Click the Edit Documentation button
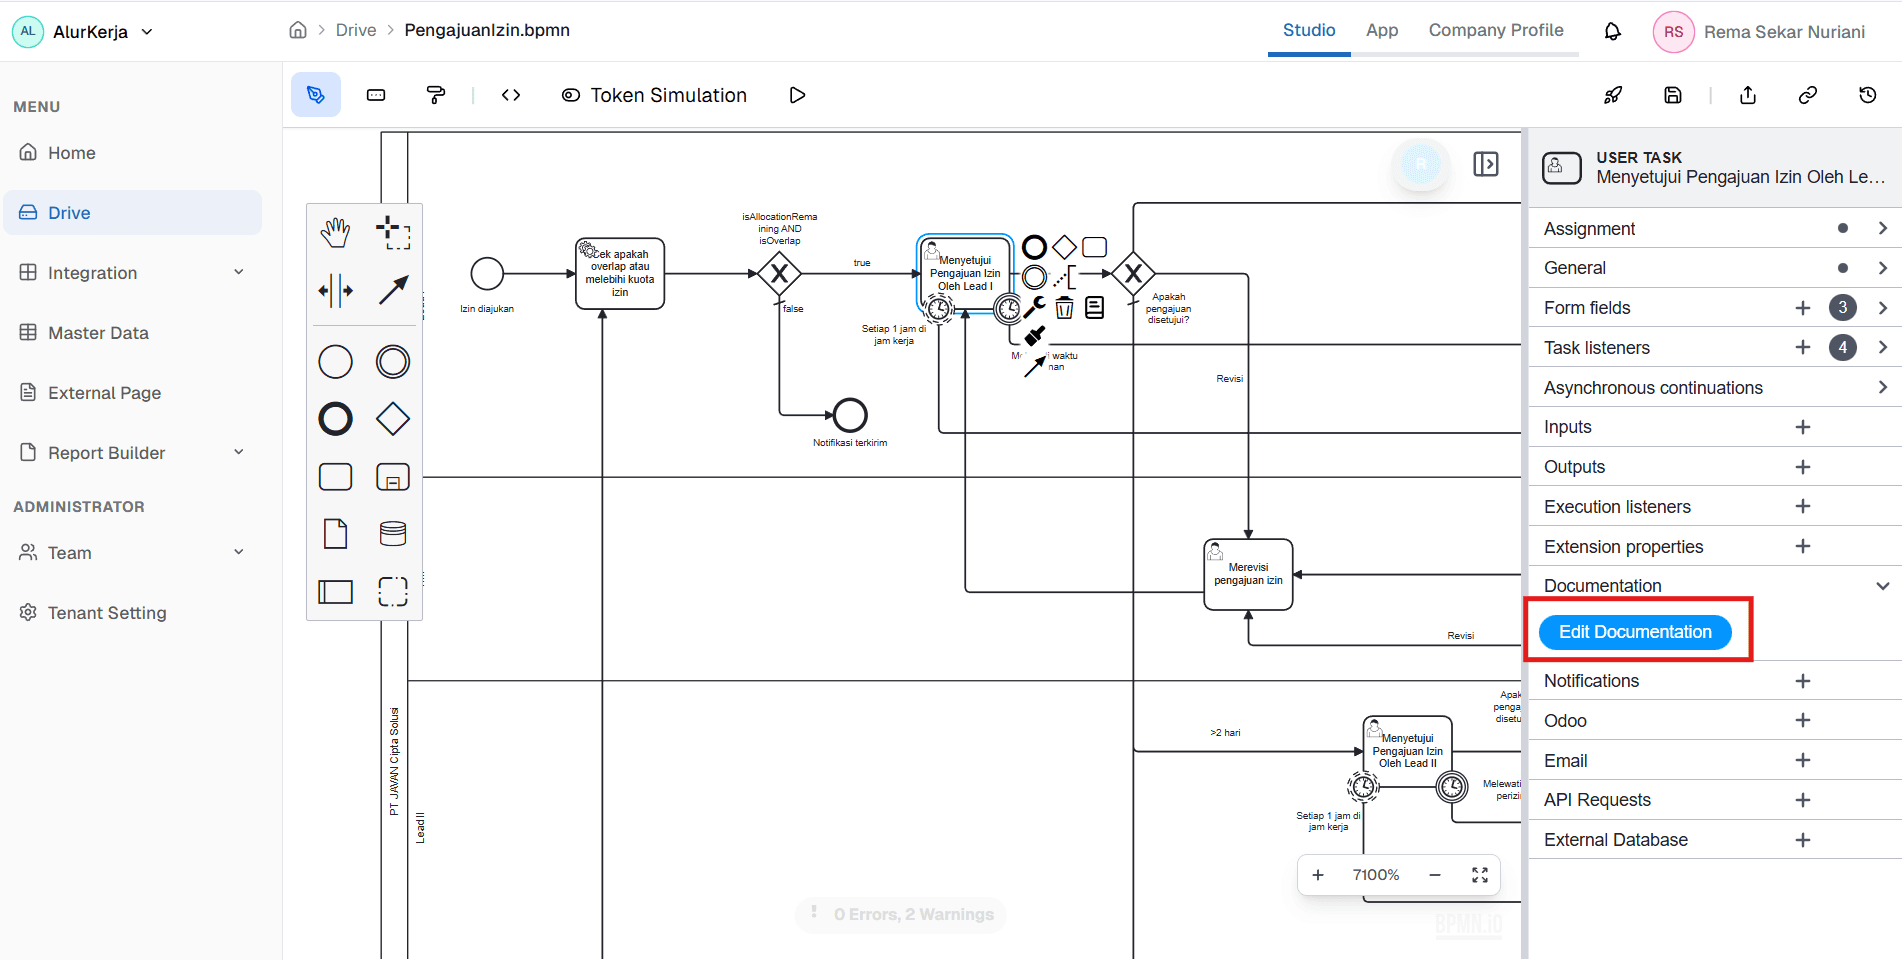This screenshot has width=1902, height=960. (x=1635, y=631)
